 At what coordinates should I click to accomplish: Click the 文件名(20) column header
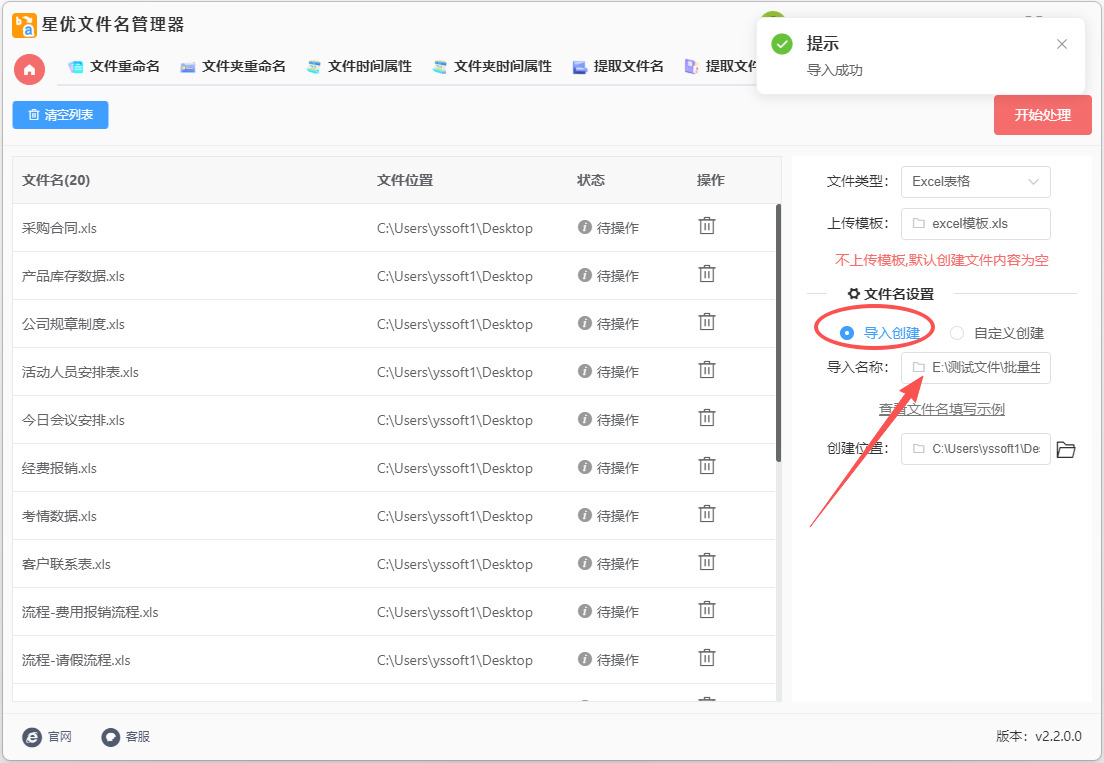pos(56,180)
